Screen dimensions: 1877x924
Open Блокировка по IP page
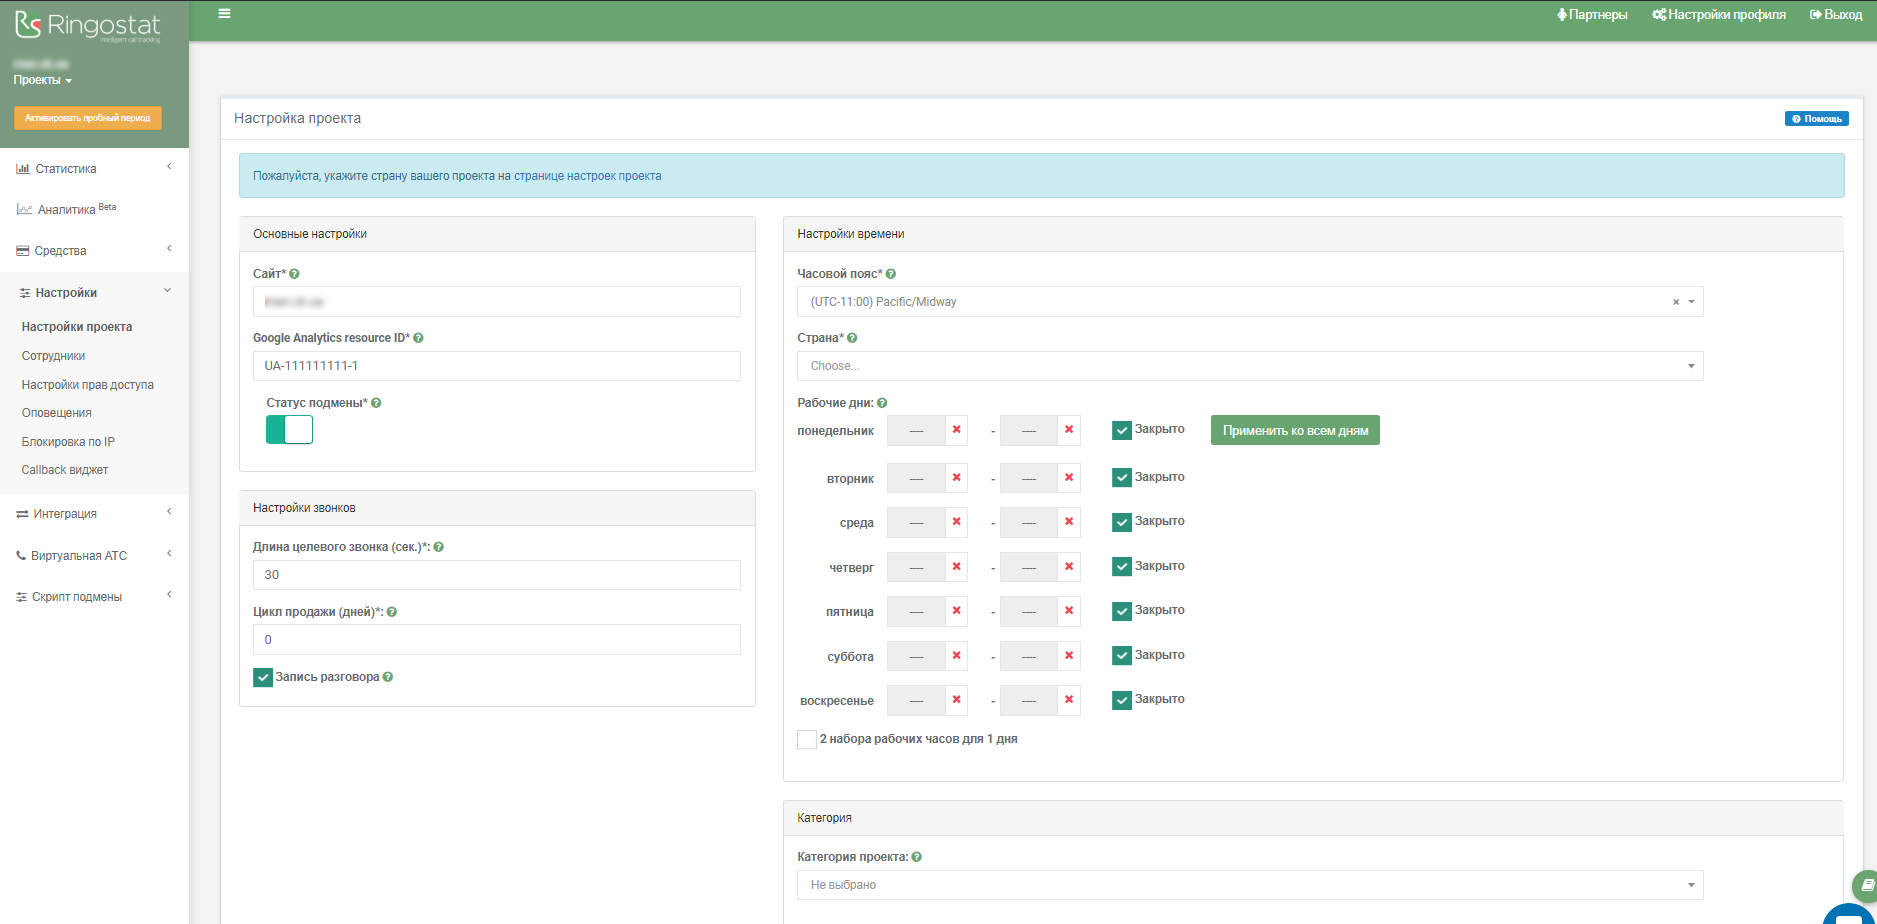coord(68,442)
